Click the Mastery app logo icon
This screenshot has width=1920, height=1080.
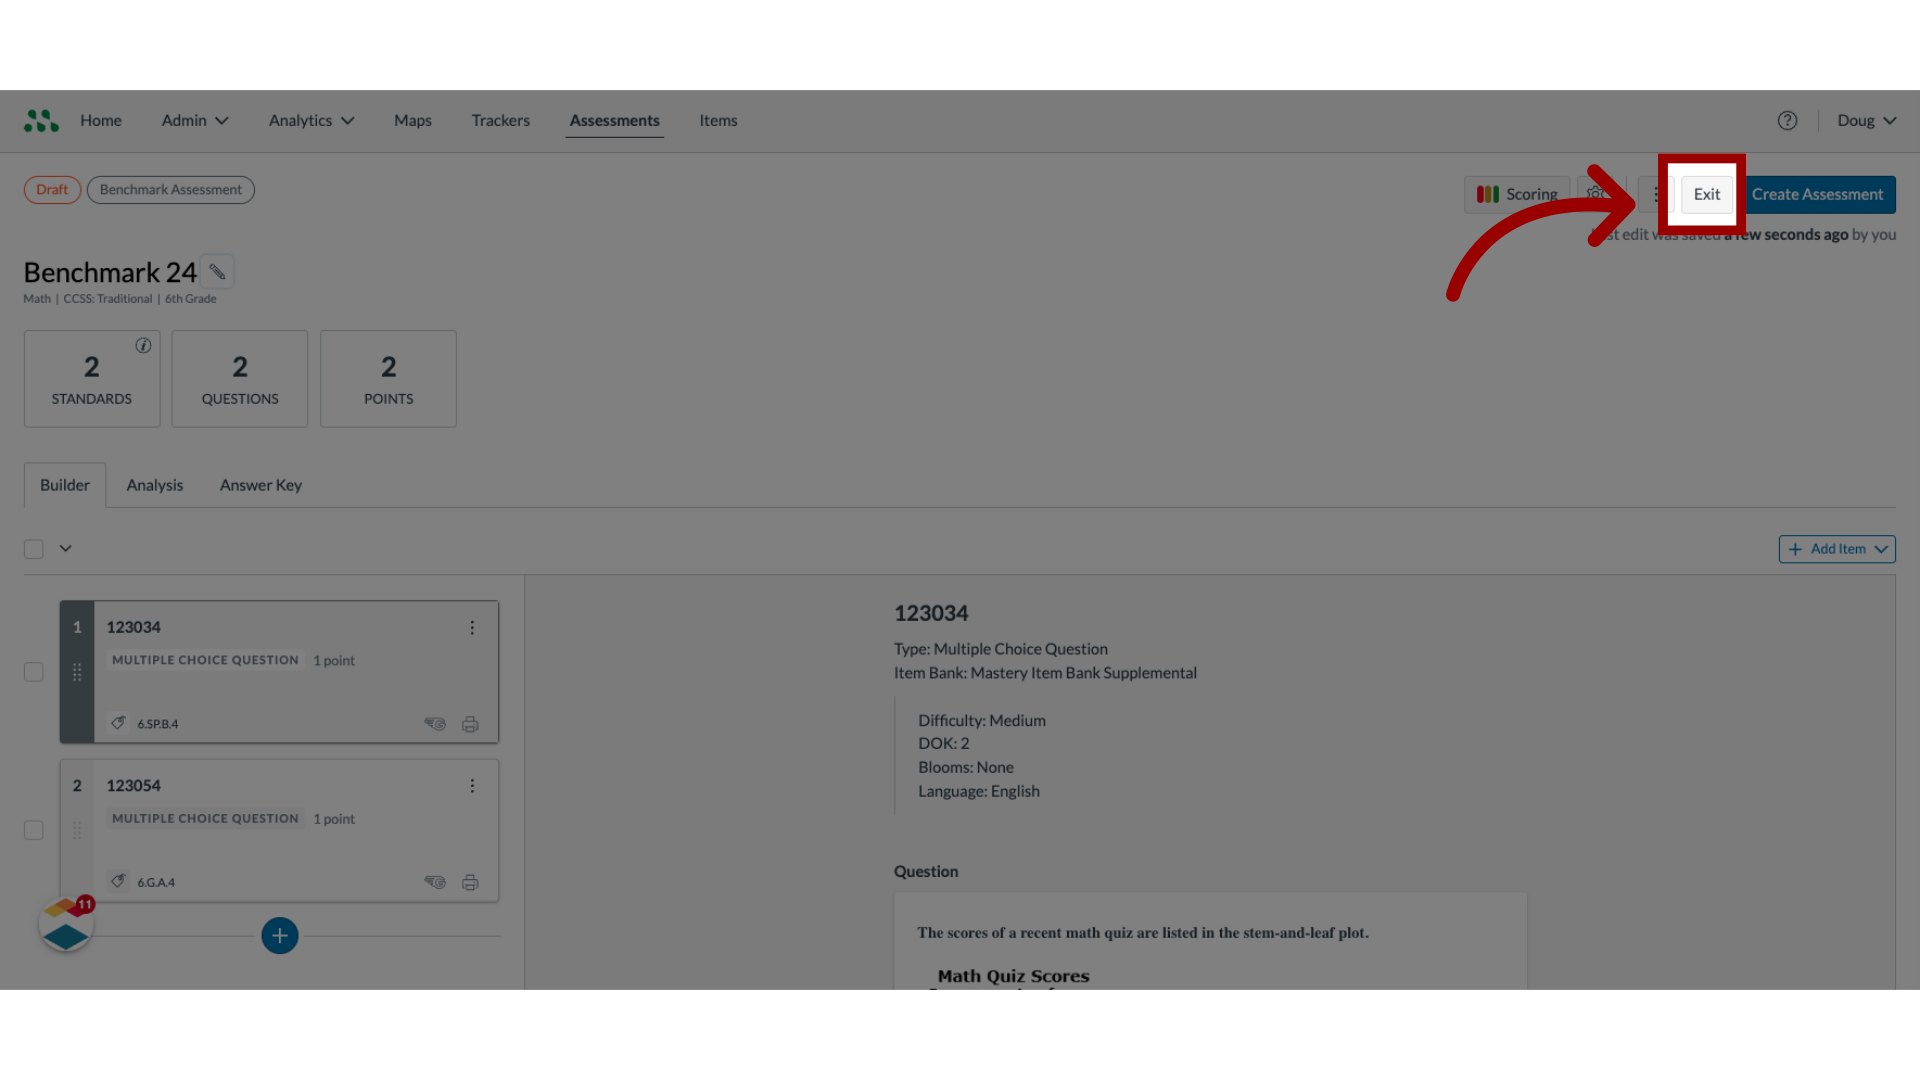click(x=41, y=120)
